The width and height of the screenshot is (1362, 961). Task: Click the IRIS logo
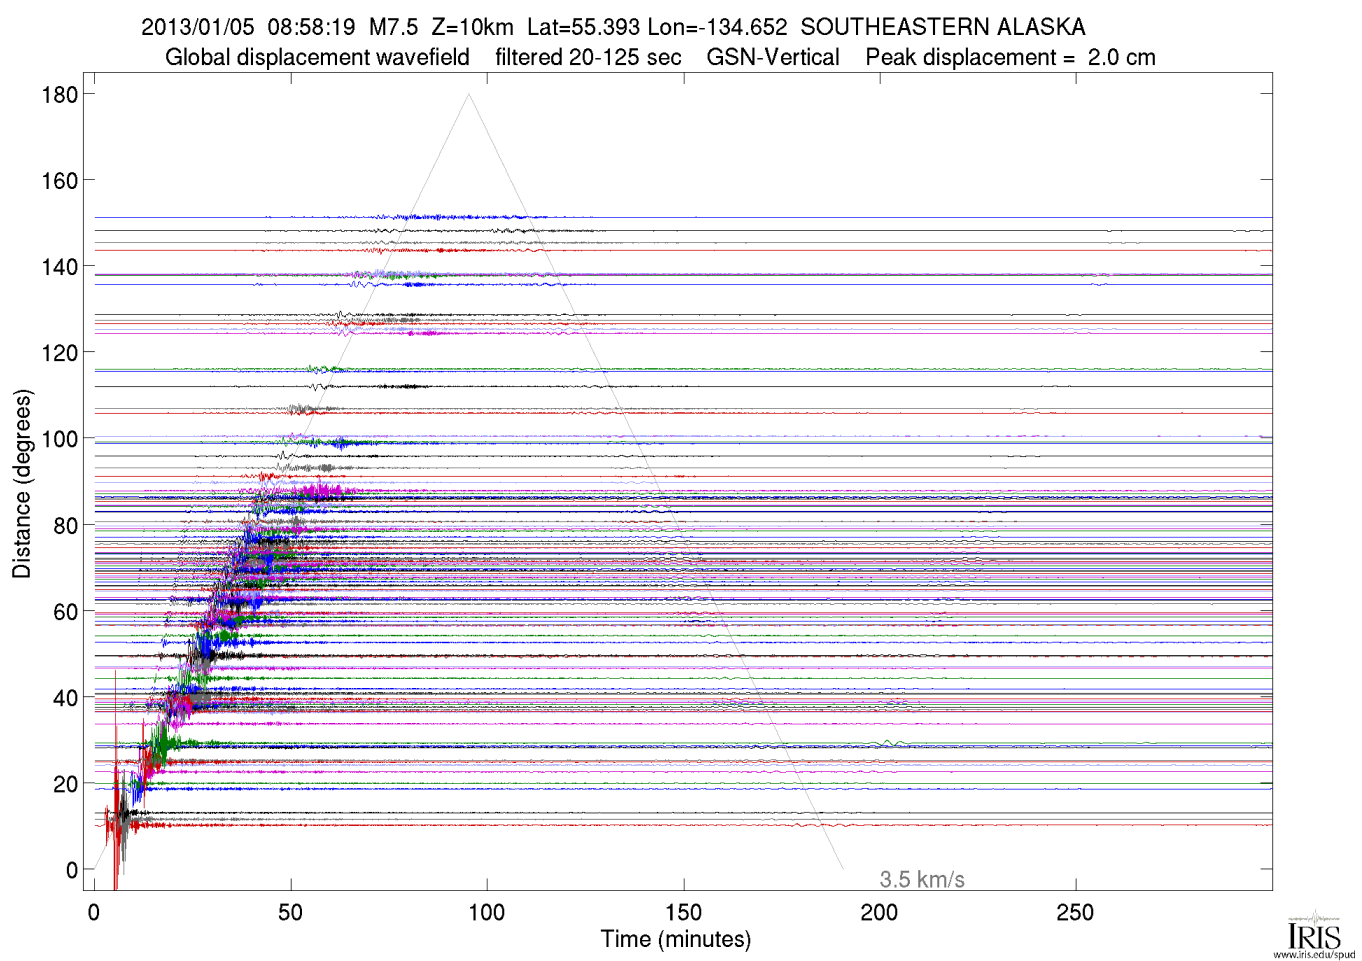point(1313,933)
